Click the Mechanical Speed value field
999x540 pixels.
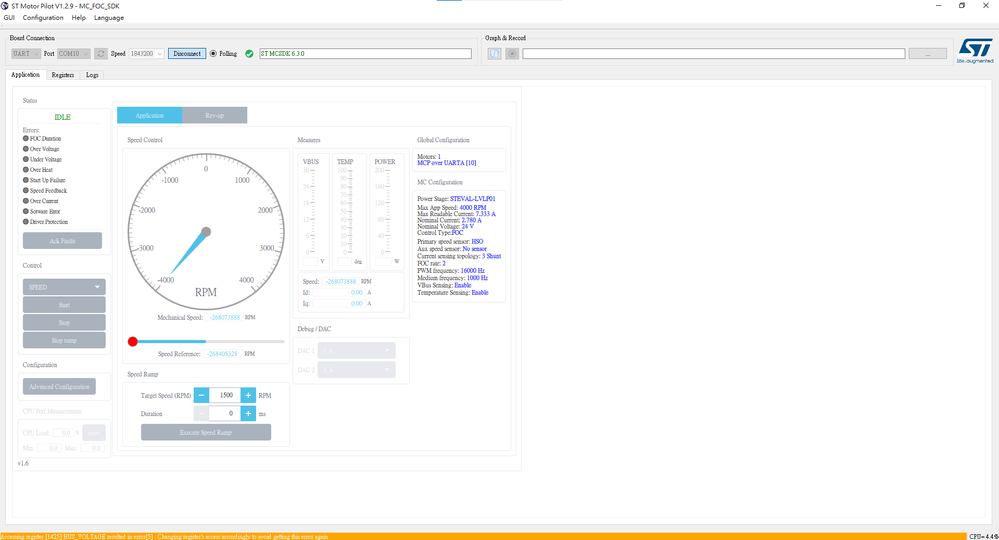(224, 317)
